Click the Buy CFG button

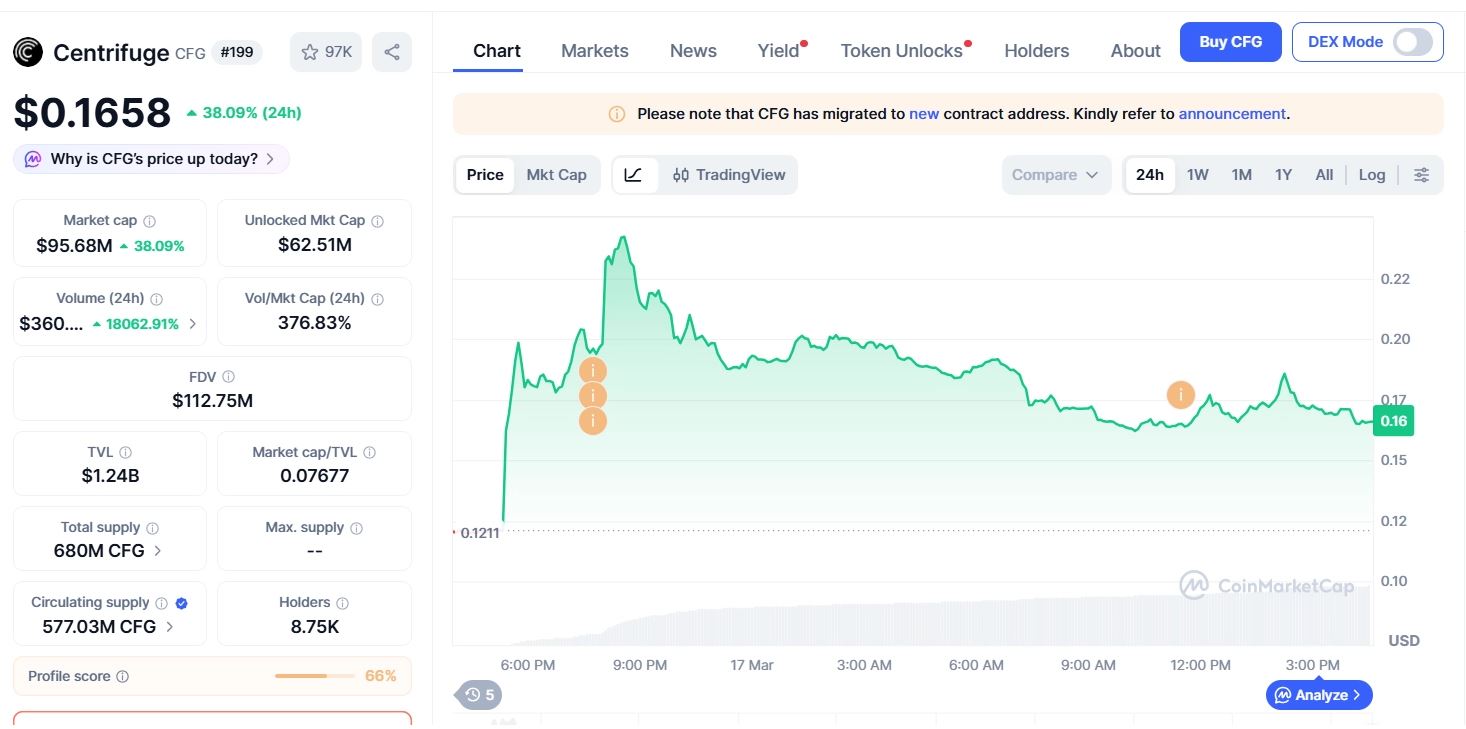(x=1231, y=42)
